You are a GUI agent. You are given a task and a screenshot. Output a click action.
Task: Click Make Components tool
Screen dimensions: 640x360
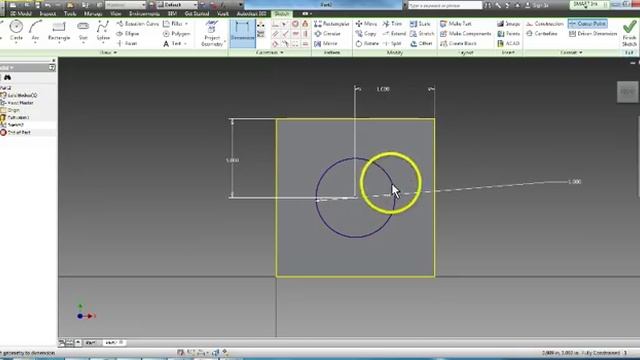[466, 33]
